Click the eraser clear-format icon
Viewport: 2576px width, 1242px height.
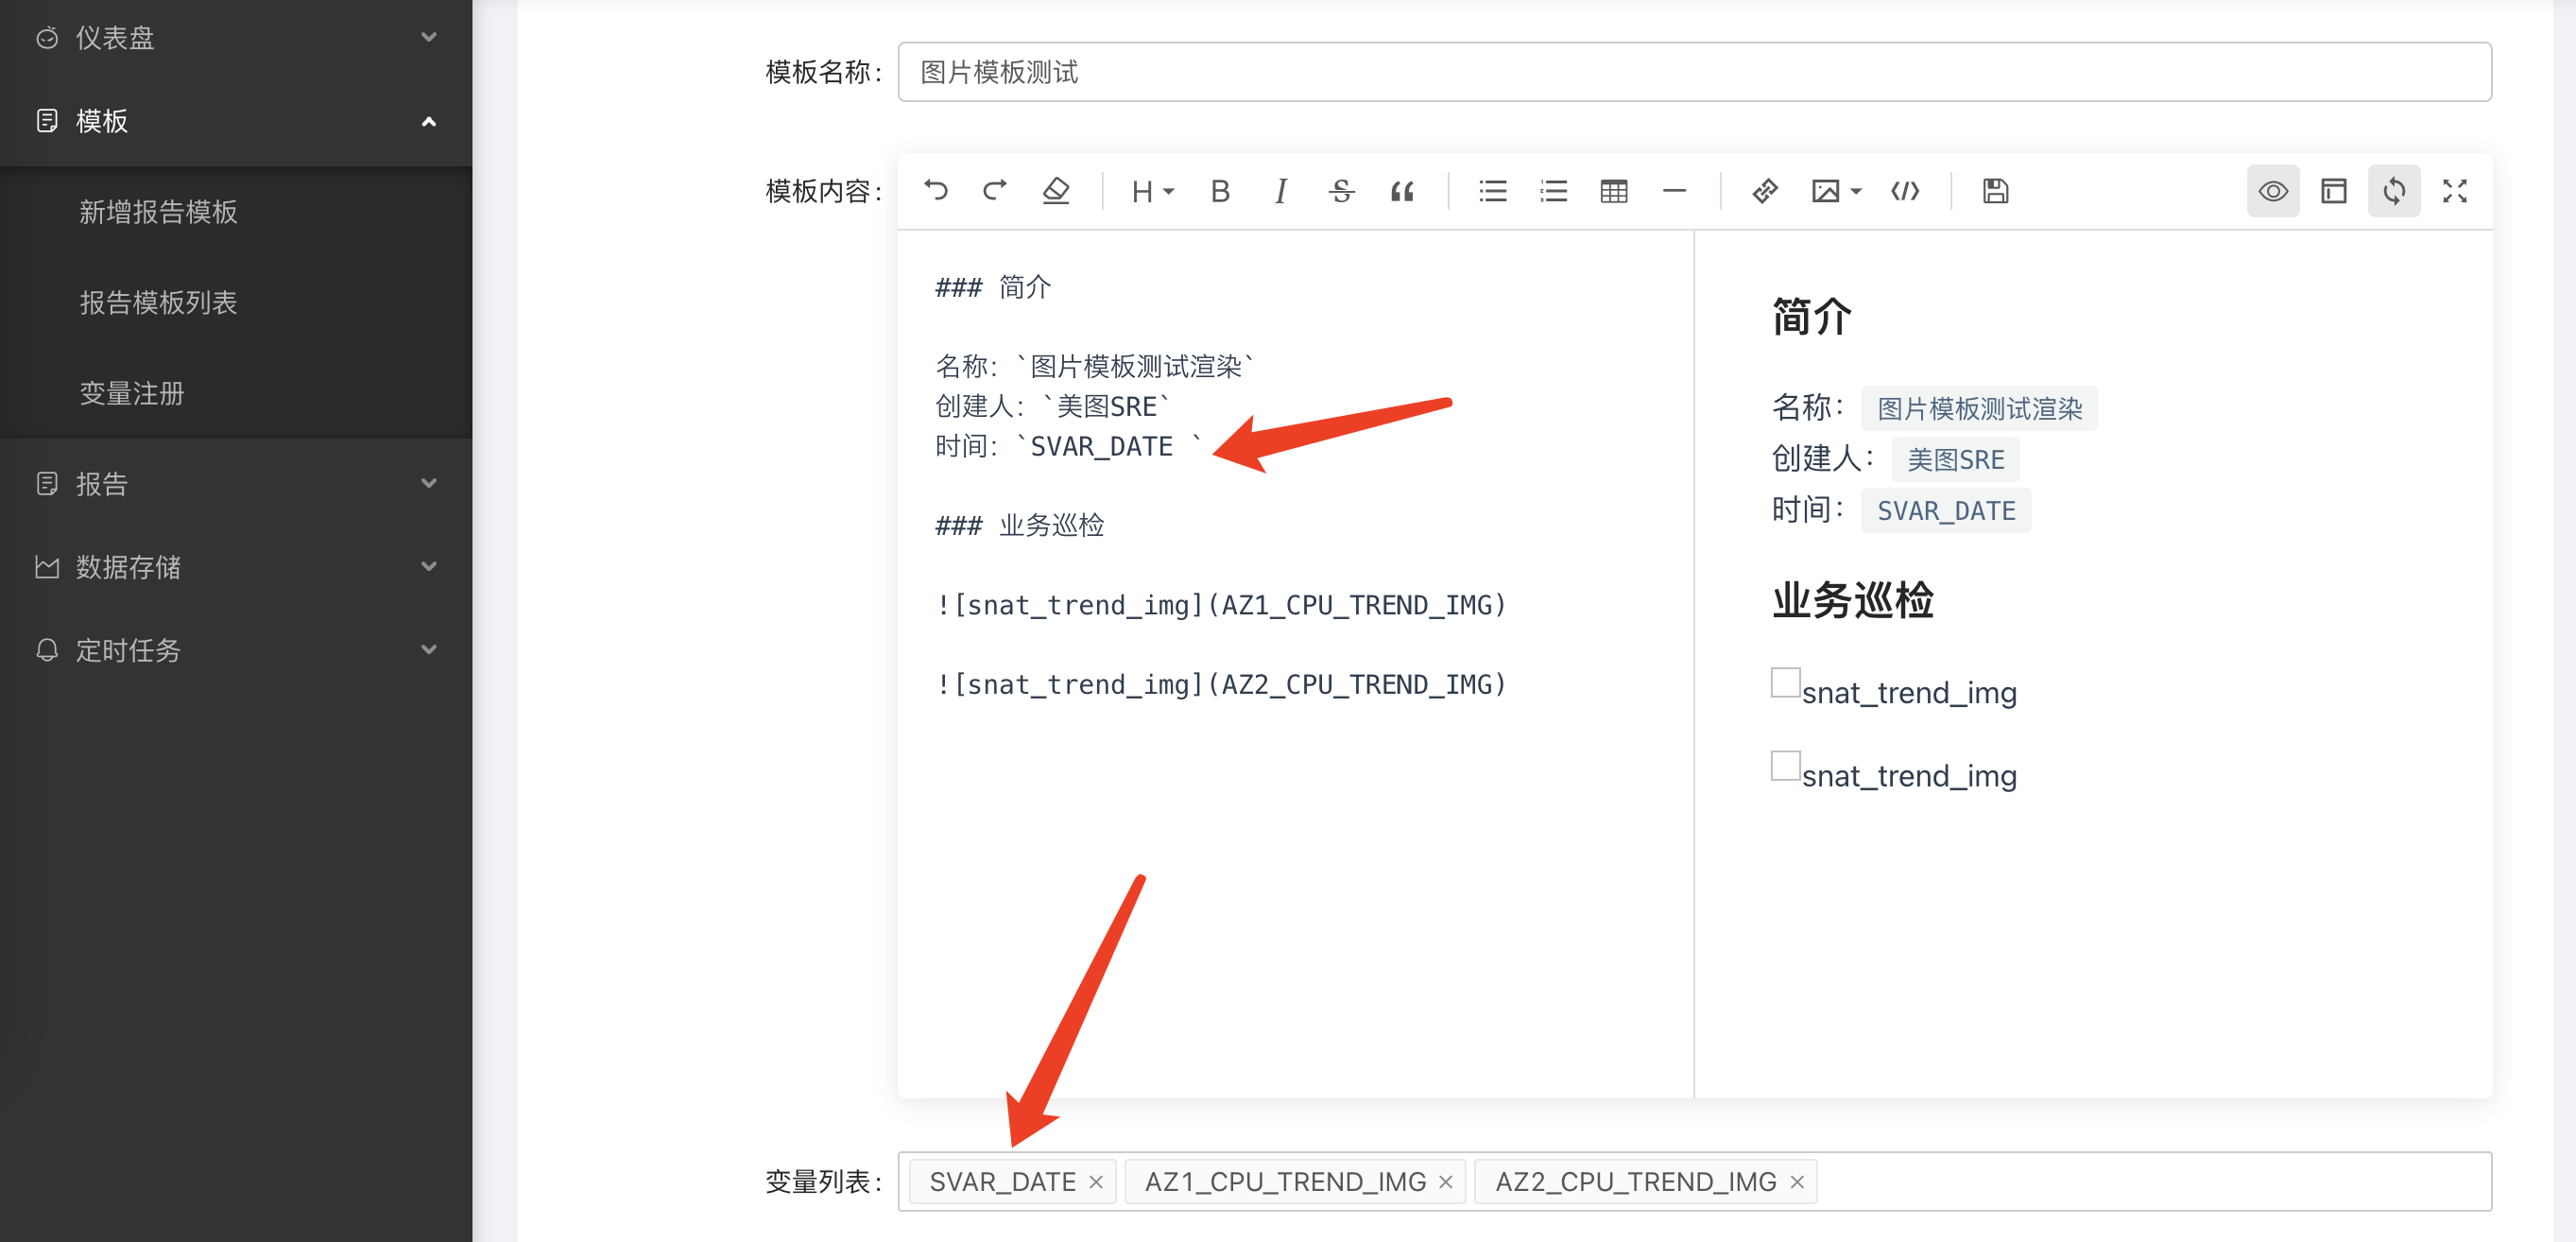click(1056, 190)
